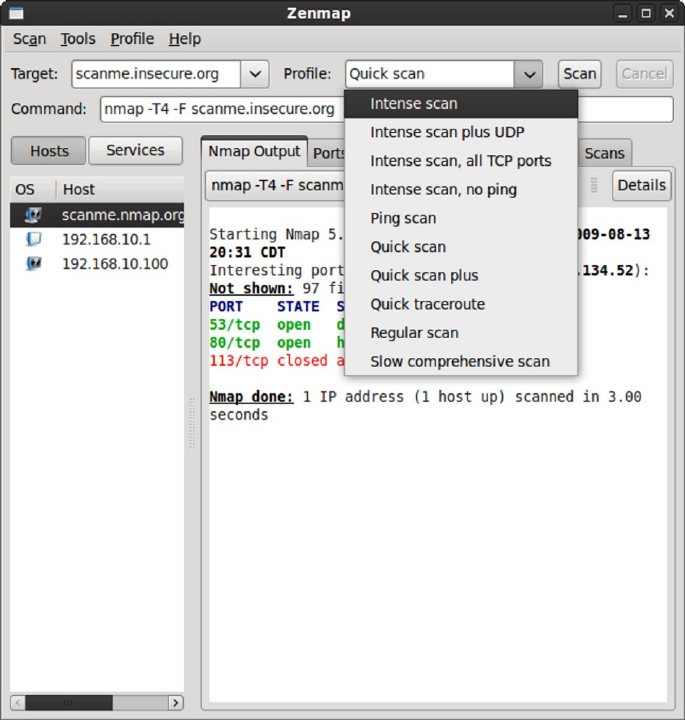Click the 80/tcp open line
Image resolution: width=685 pixels, height=720 pixels.
coord(276,343)
